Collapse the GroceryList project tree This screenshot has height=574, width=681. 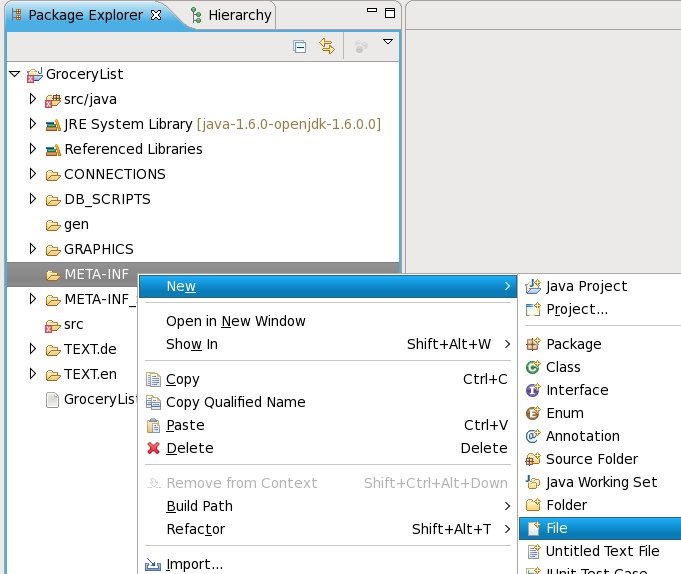(14, 74)
